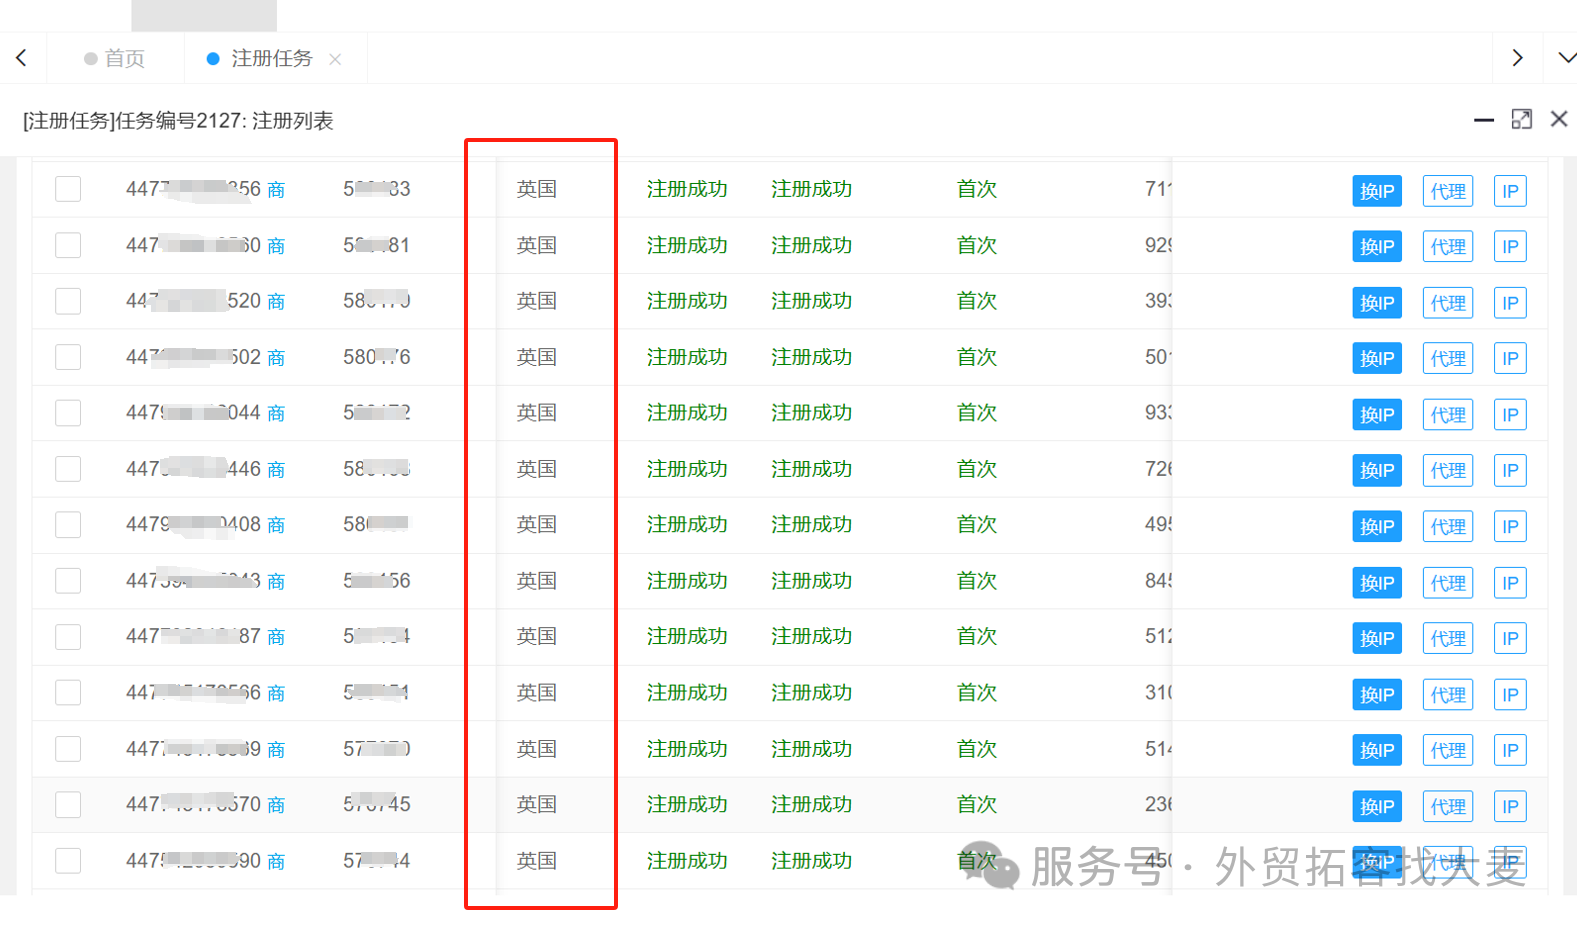Click the code 580..76 in row 502
1577x931 pixels.
coord(376,357)
